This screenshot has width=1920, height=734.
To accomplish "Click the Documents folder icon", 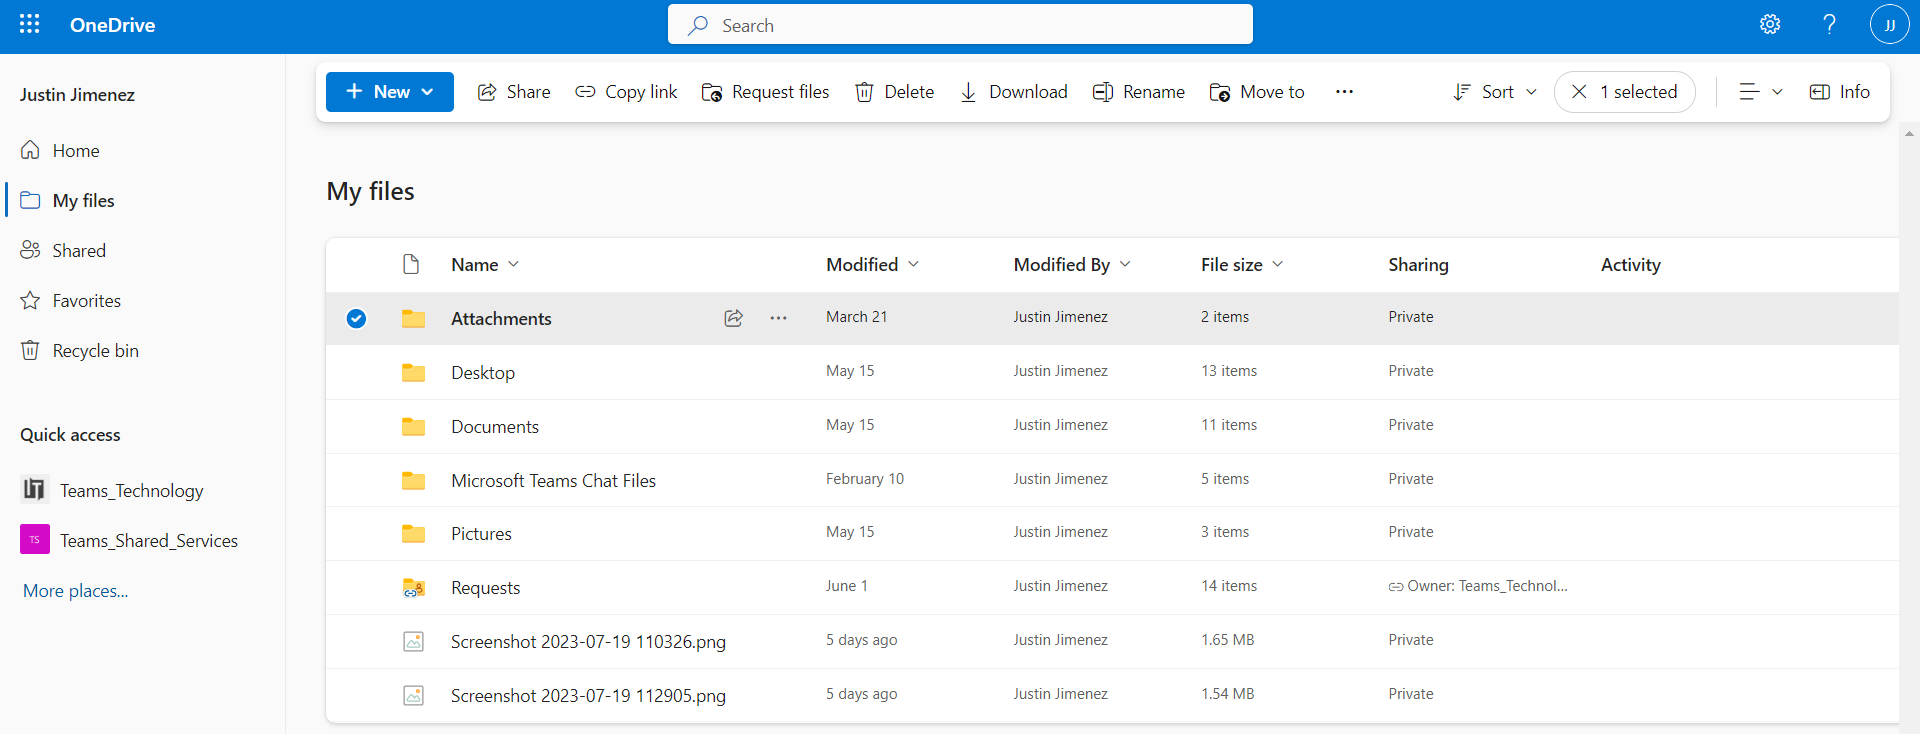I will click(413, 427).
